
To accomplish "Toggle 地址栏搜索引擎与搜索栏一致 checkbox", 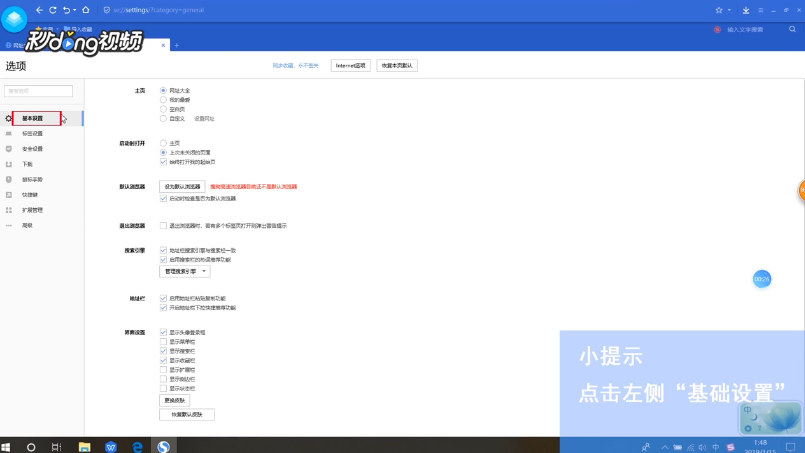I will point(163,250).
